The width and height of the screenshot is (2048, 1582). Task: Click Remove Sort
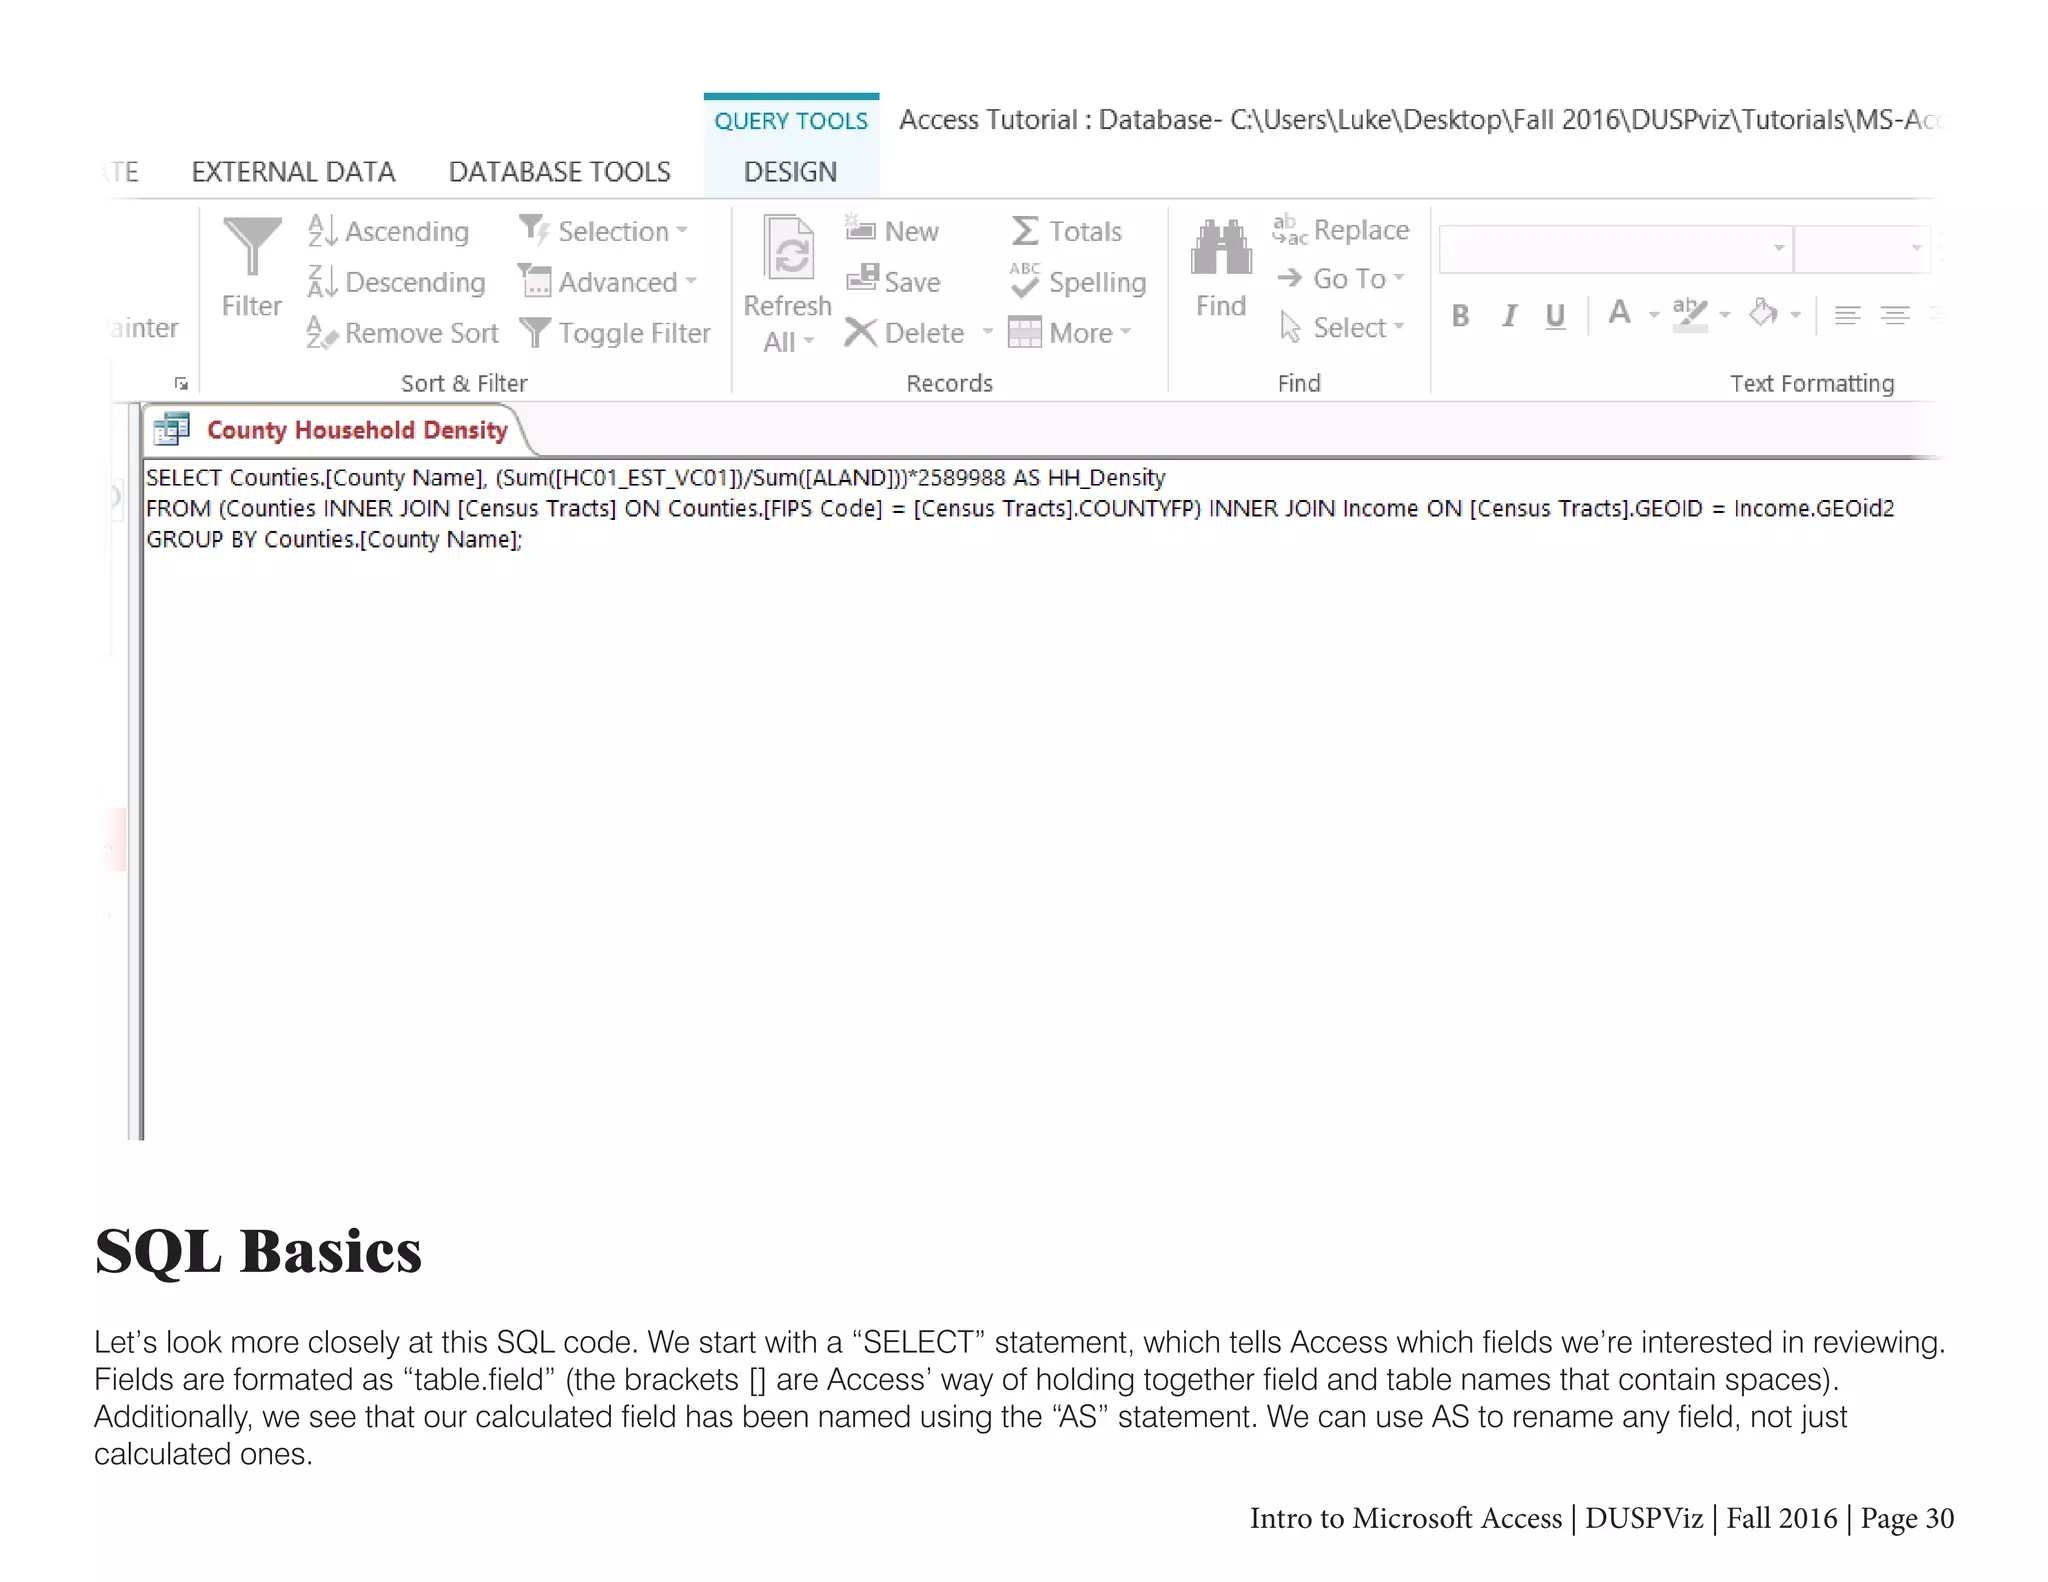(402, 333)
